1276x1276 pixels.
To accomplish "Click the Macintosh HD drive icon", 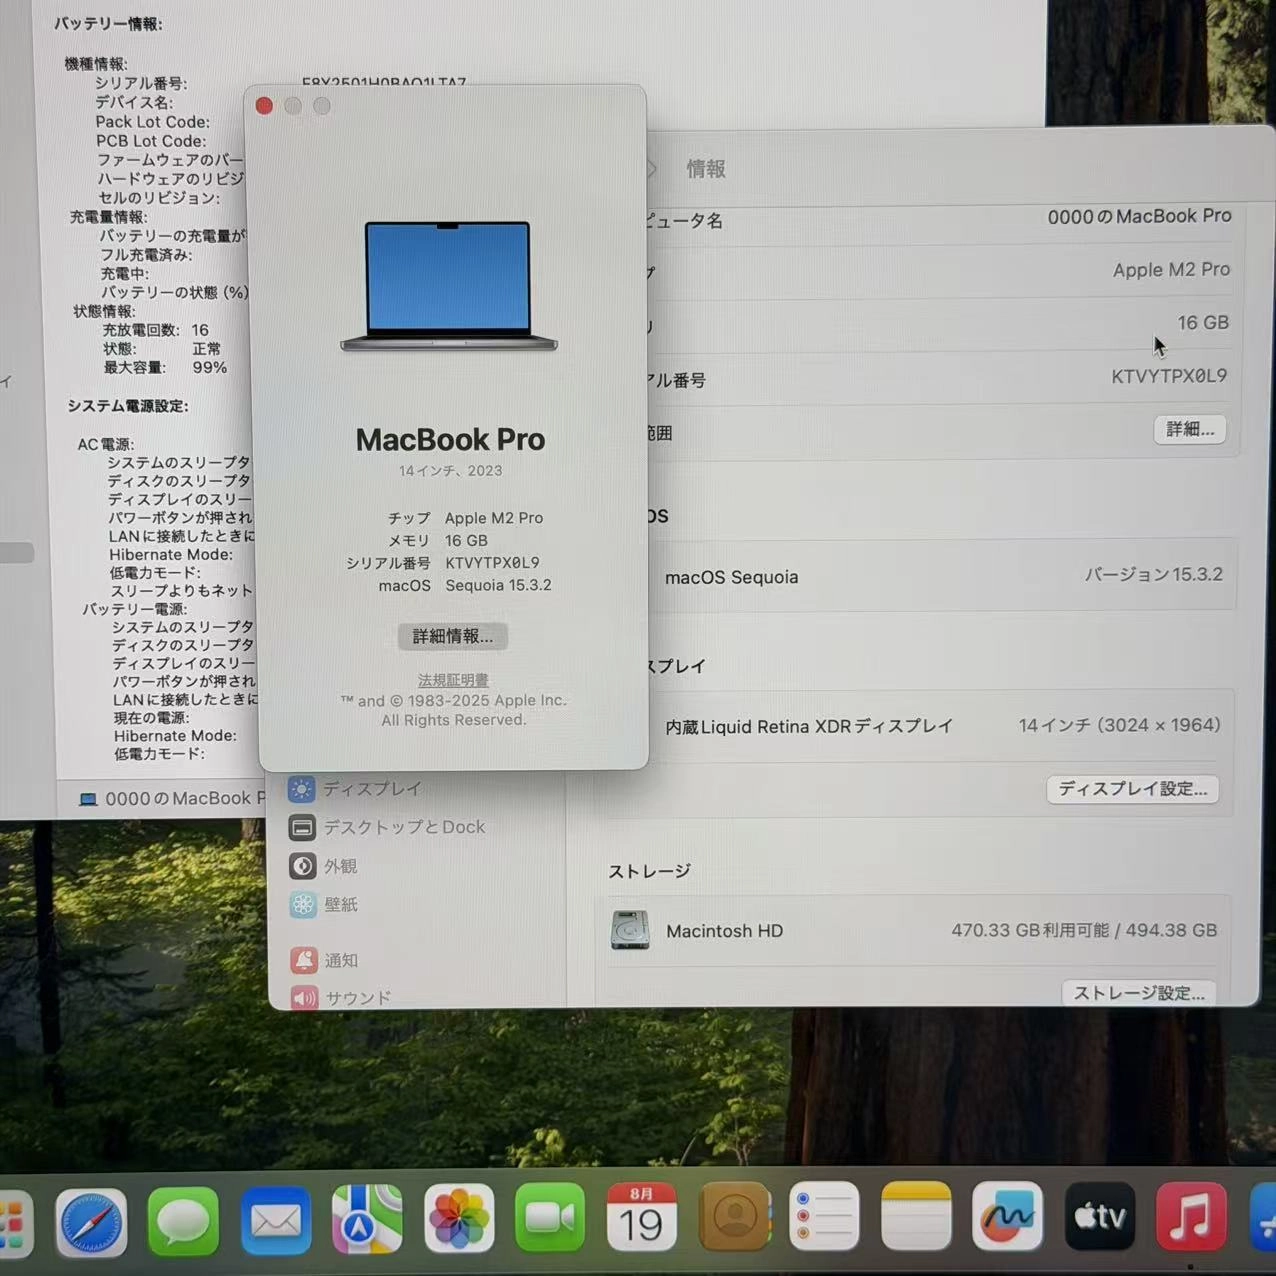I will [630, 930].
